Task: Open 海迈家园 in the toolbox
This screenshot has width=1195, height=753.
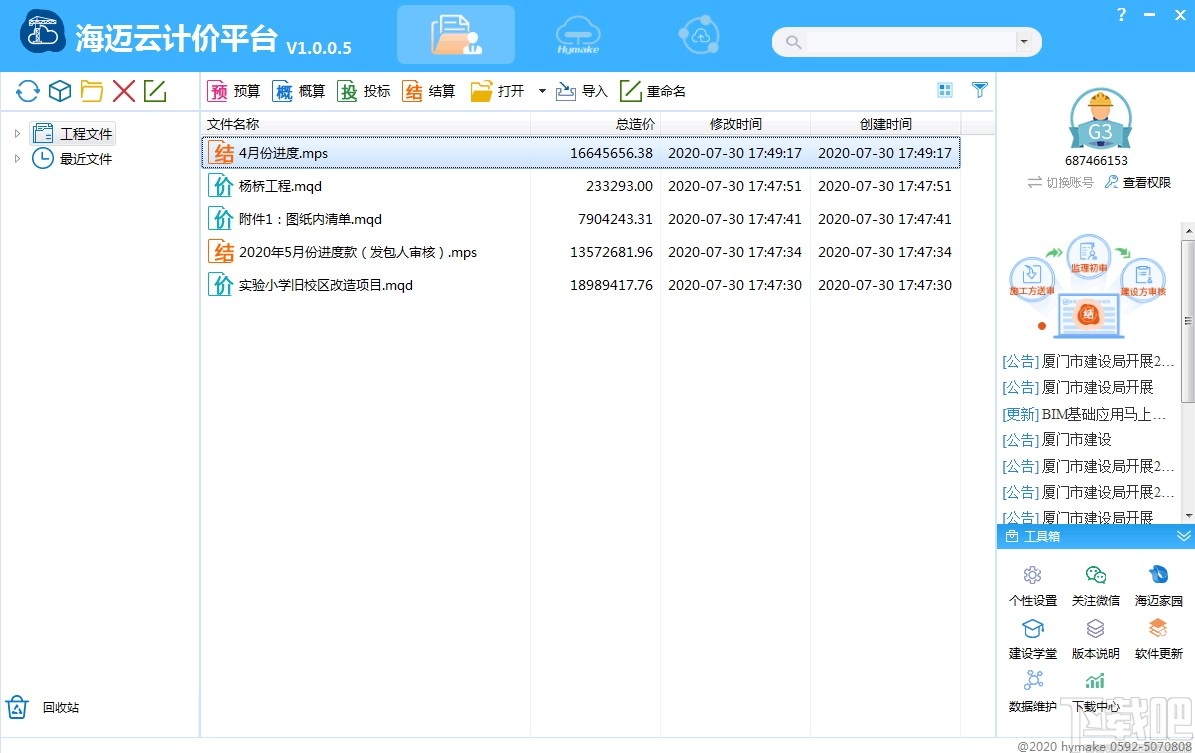Action: [x=1158, y=586]
